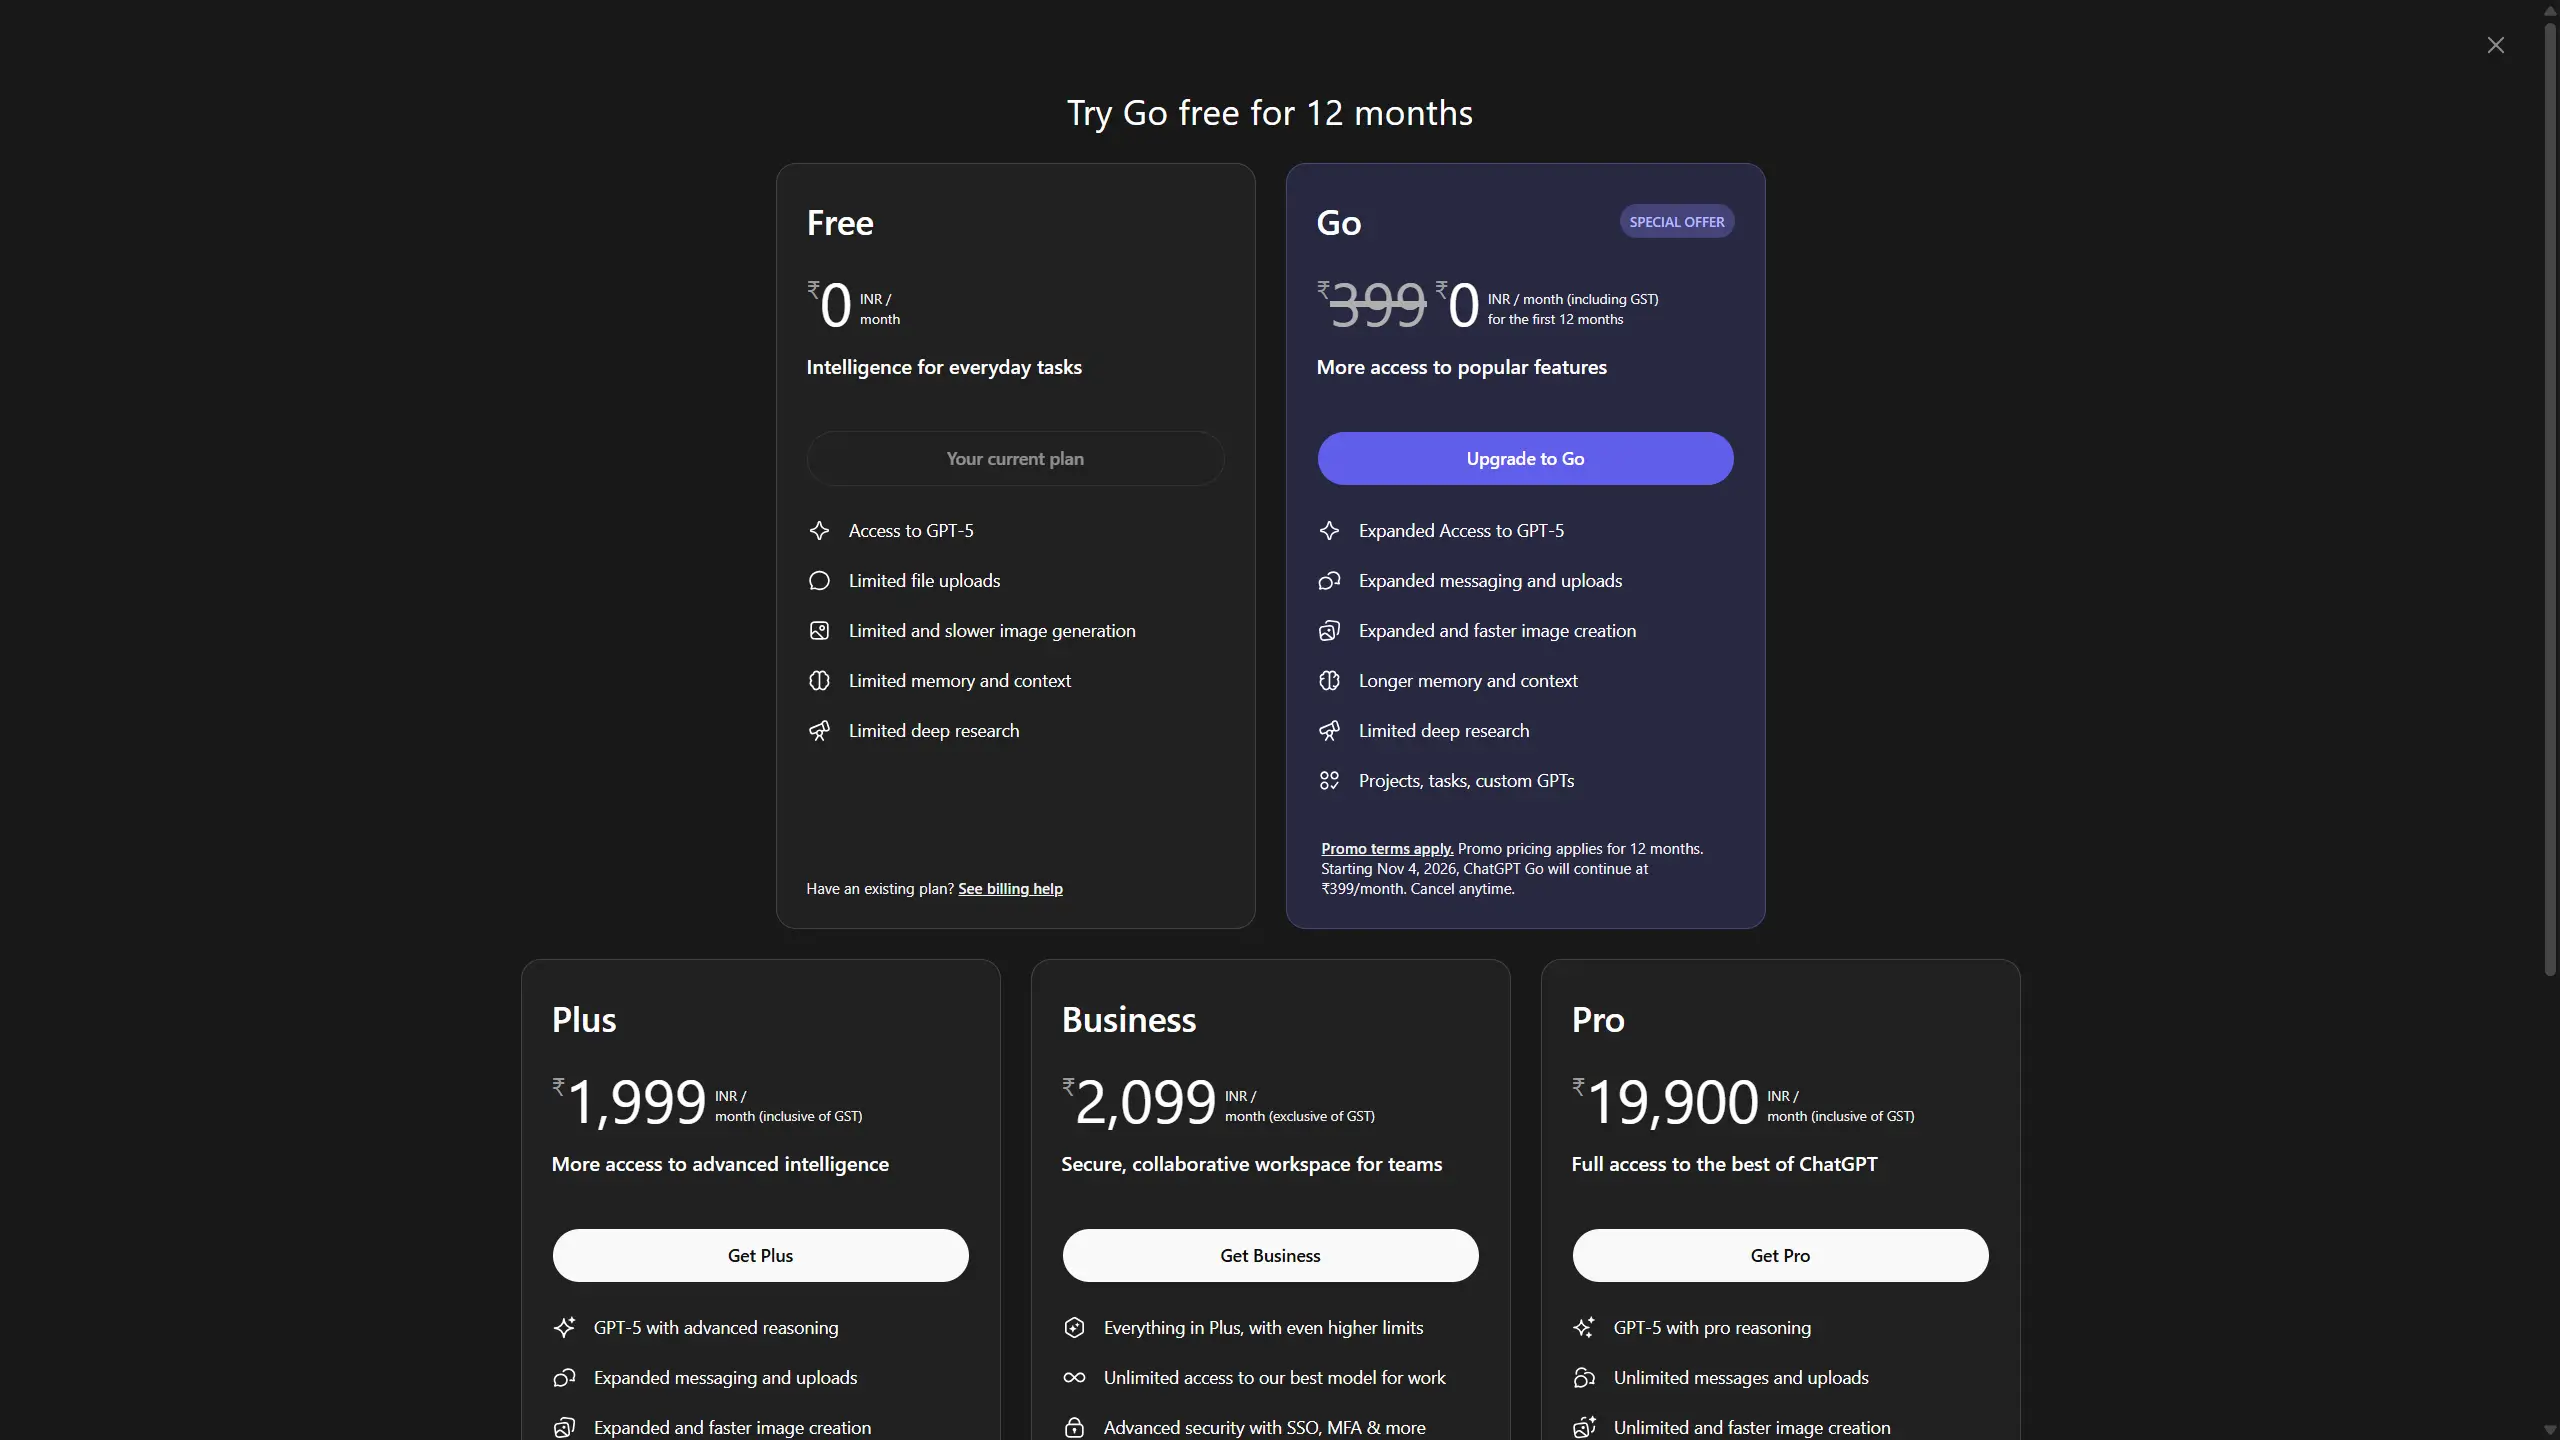This screenshot has width=2560, height=1440.
Task: Click the Upgrade to Go button
Action: pos(1525,459)
